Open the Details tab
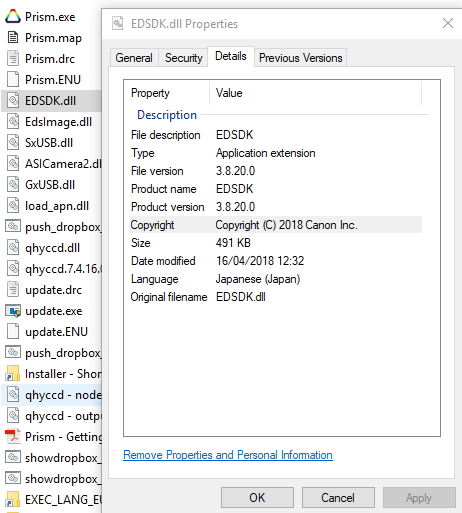This screenshot has width=462, height=513. tap(231, 56)
